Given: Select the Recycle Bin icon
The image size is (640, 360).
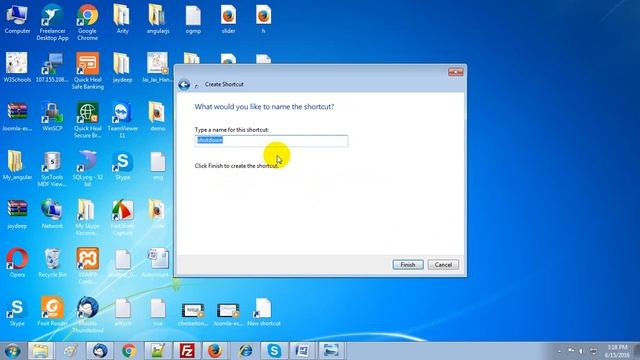Looking at the screenshot, I should click(x=52, y=263).
